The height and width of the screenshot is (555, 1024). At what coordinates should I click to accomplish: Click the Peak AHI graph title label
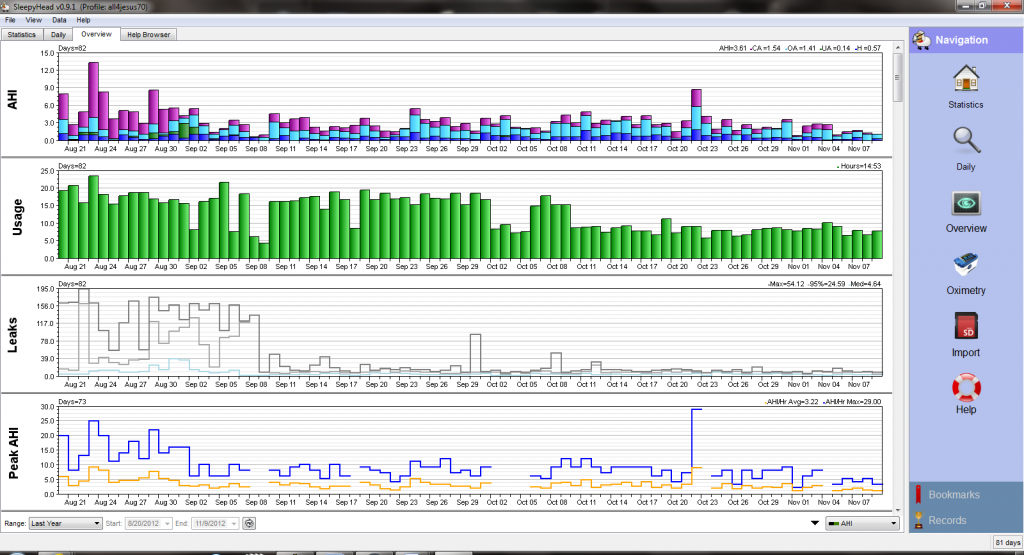pyautogui.click(x=13, y=452)
